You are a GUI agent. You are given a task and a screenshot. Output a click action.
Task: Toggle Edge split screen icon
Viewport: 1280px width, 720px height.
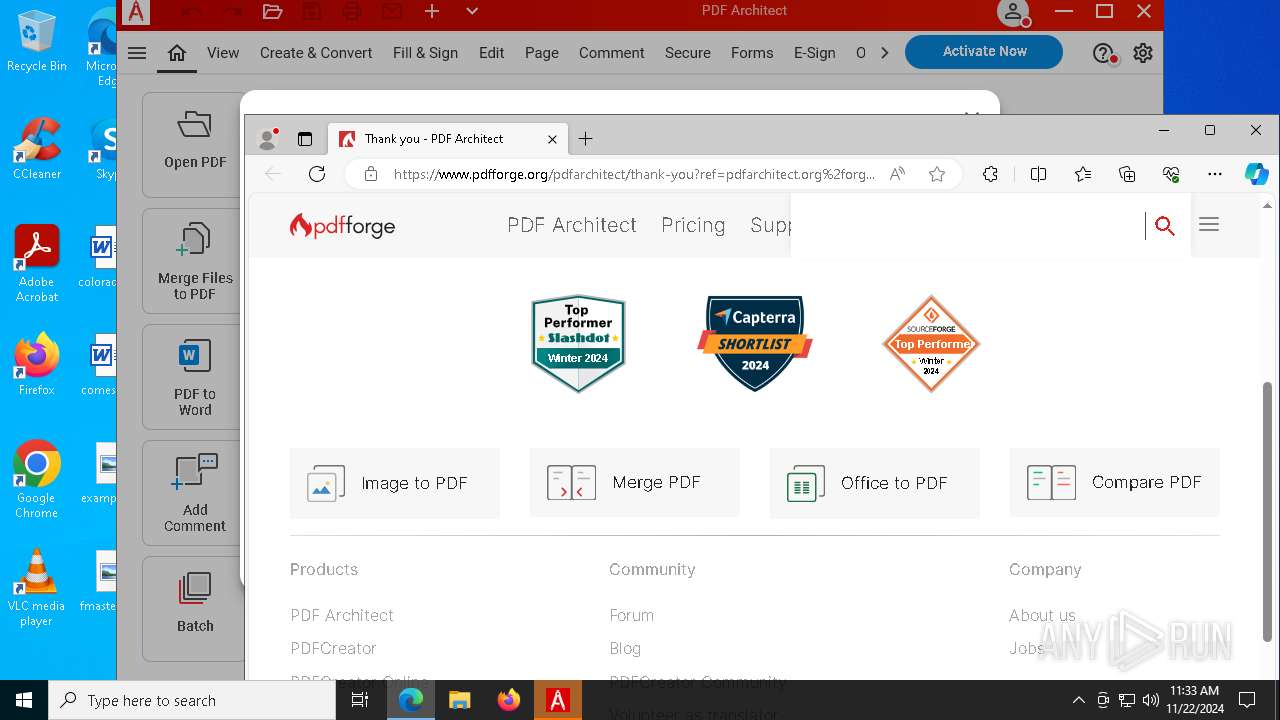tap(1038, 174)
